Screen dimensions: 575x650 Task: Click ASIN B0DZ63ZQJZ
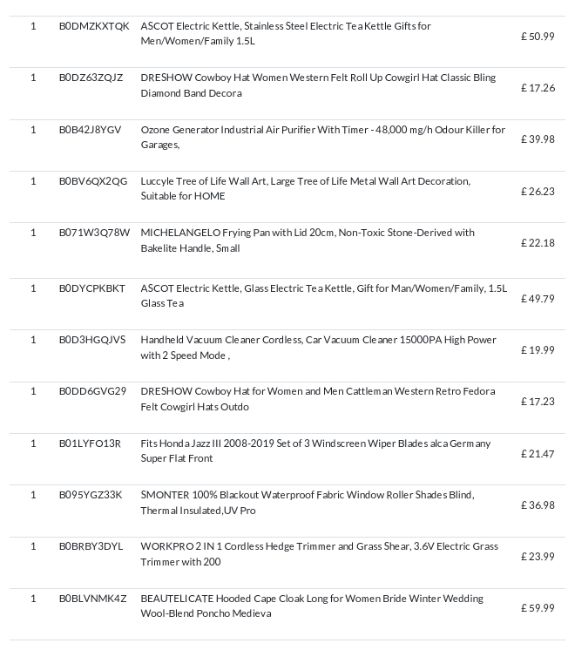tap(91, 78)
